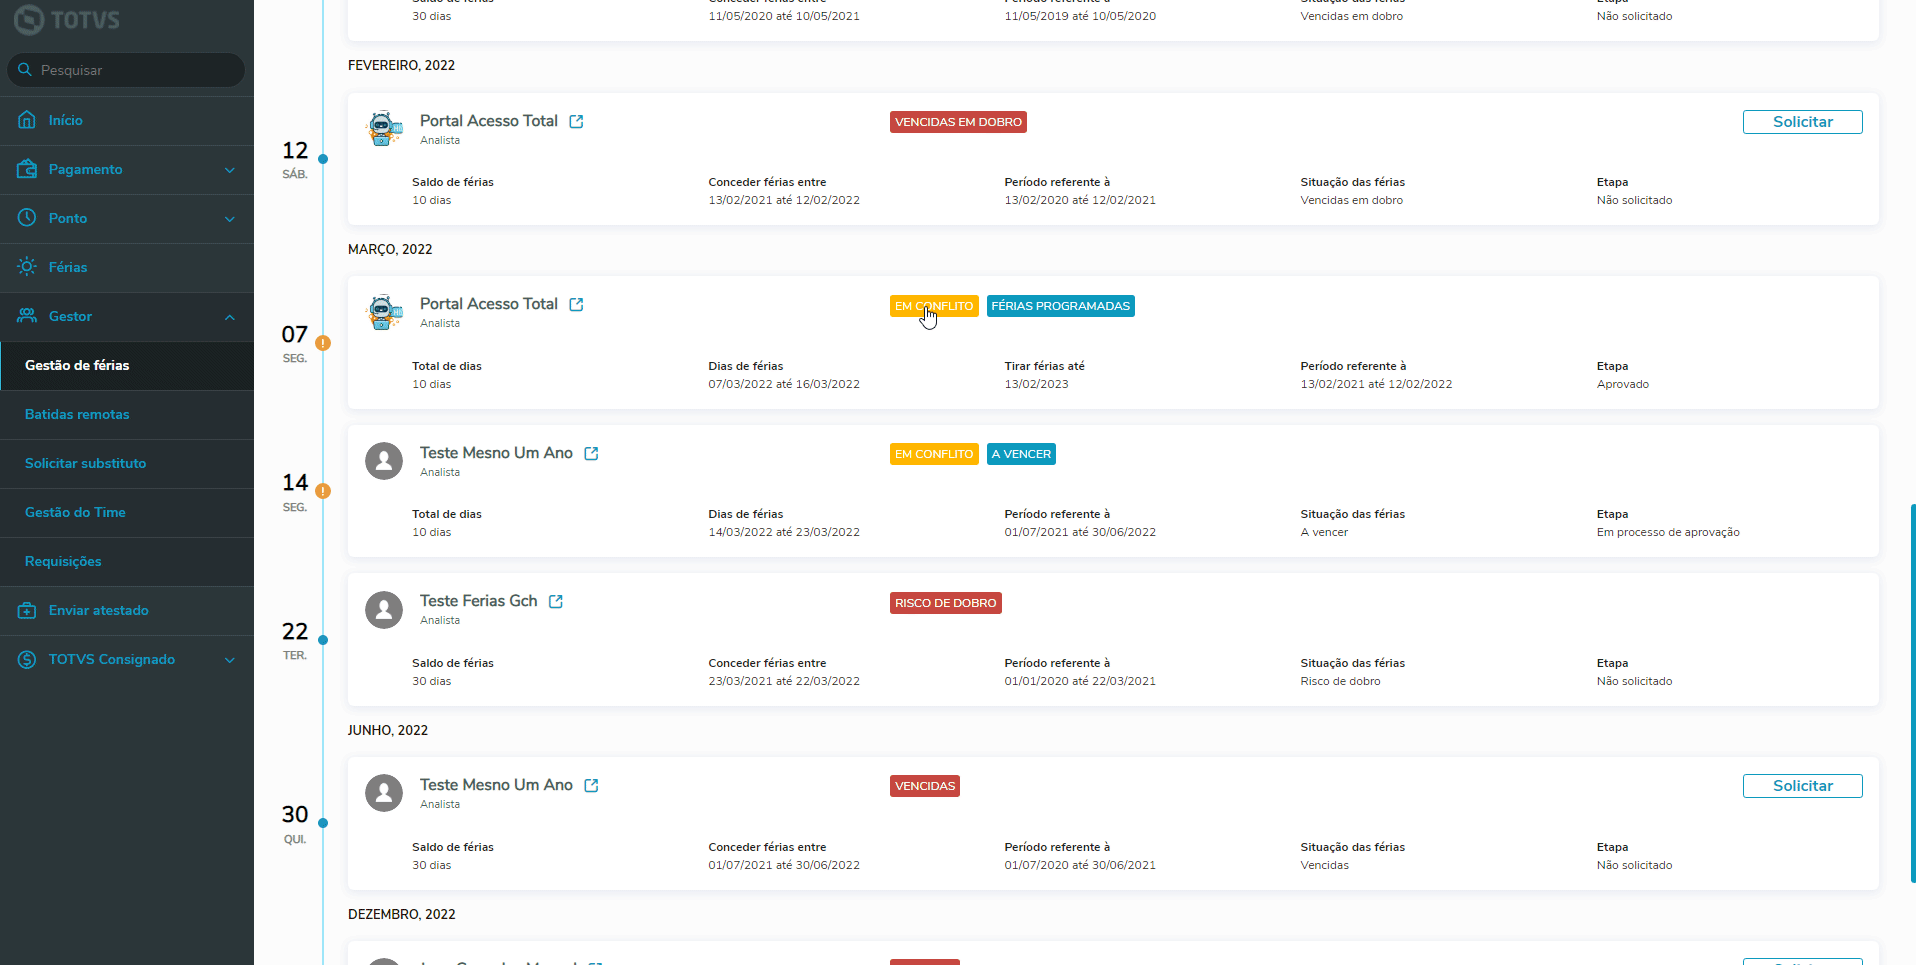The image size is (1916, 965).
Task: Click the Enviar atestado medical icon
Action: click(27, 610)
